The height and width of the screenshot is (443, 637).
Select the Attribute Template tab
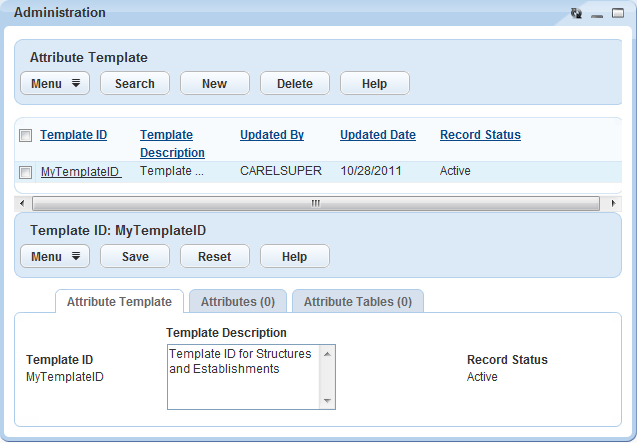click(119, 301)
